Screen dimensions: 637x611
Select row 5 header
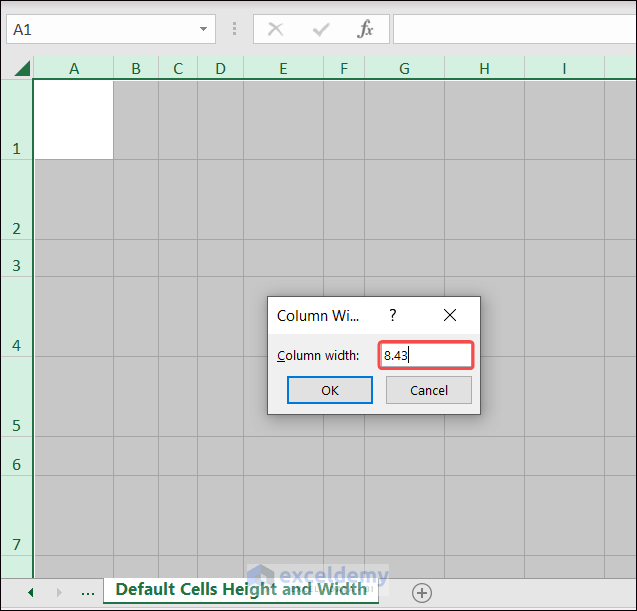coord(16,397)
